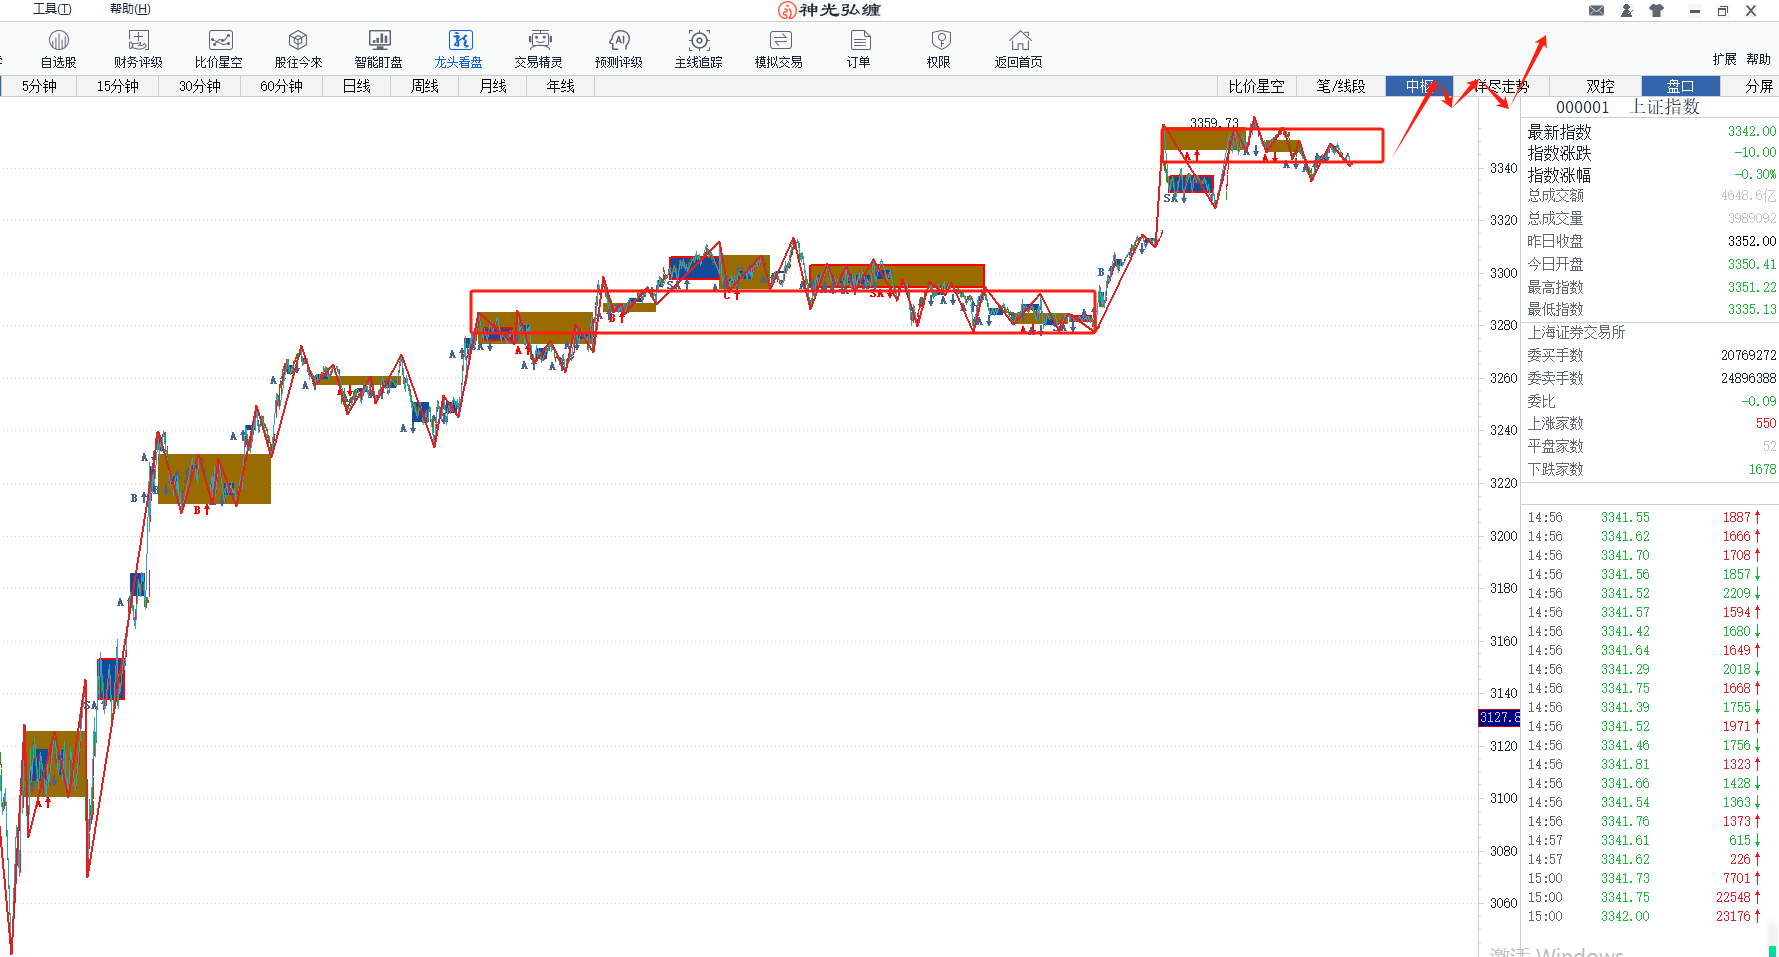Open the 智能盯盘 smart monitor icon
1779x957 pixels.
point(379,41)
